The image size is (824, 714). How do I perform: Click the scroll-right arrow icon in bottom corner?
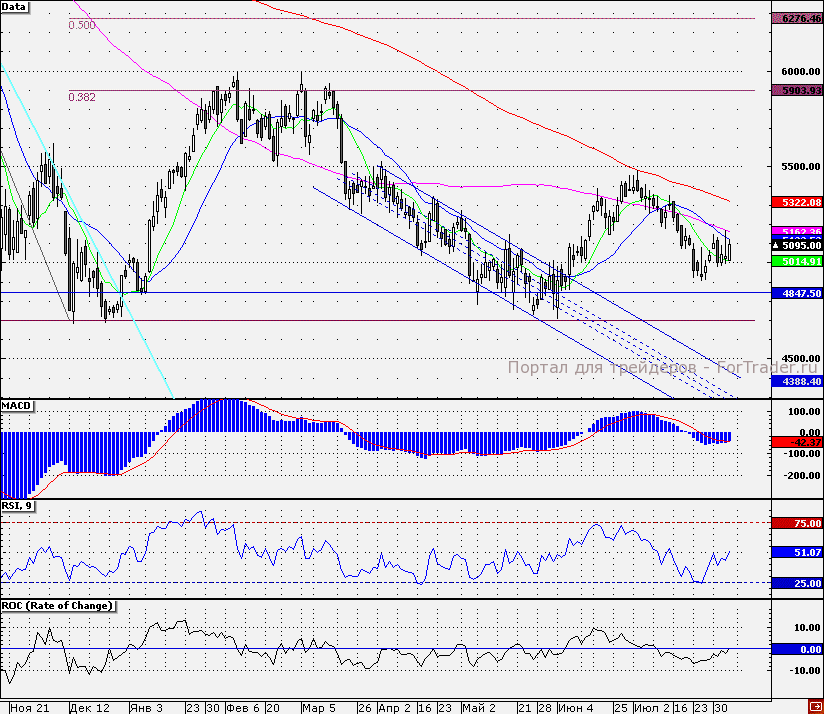(x=815, y=707)
